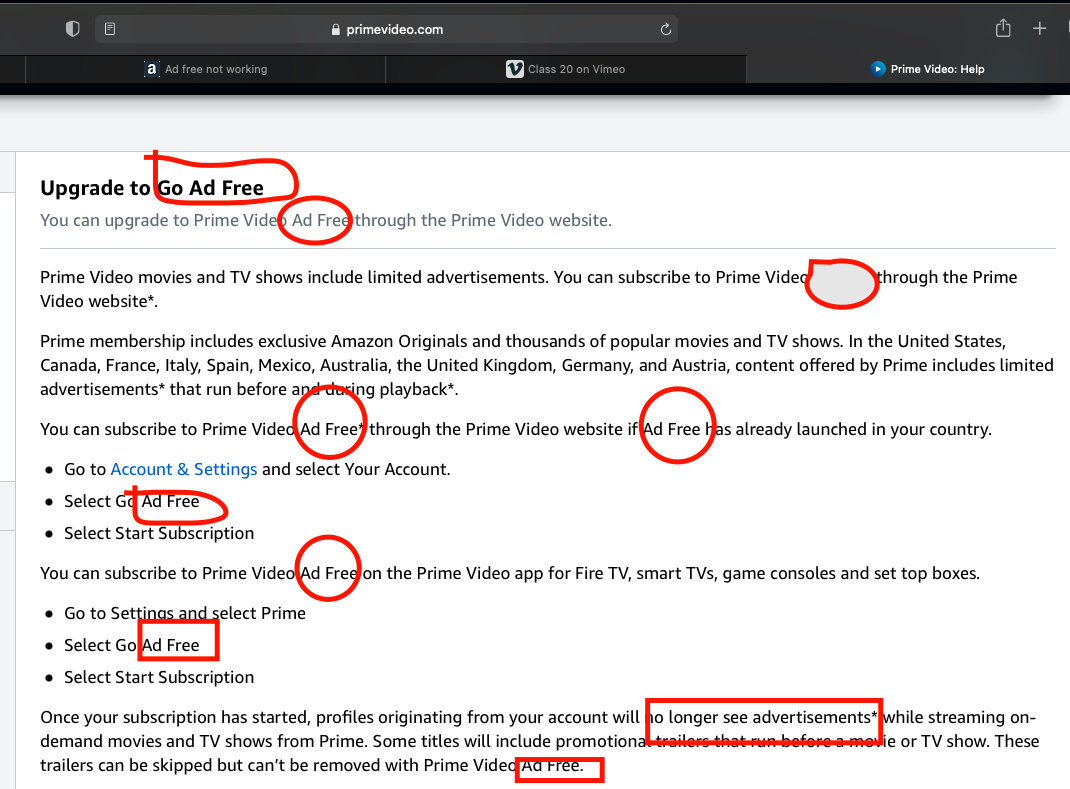Screen dimensions: 1070x789
Task: Open the Account & Settings link
Action: click(x=184, y=469)
